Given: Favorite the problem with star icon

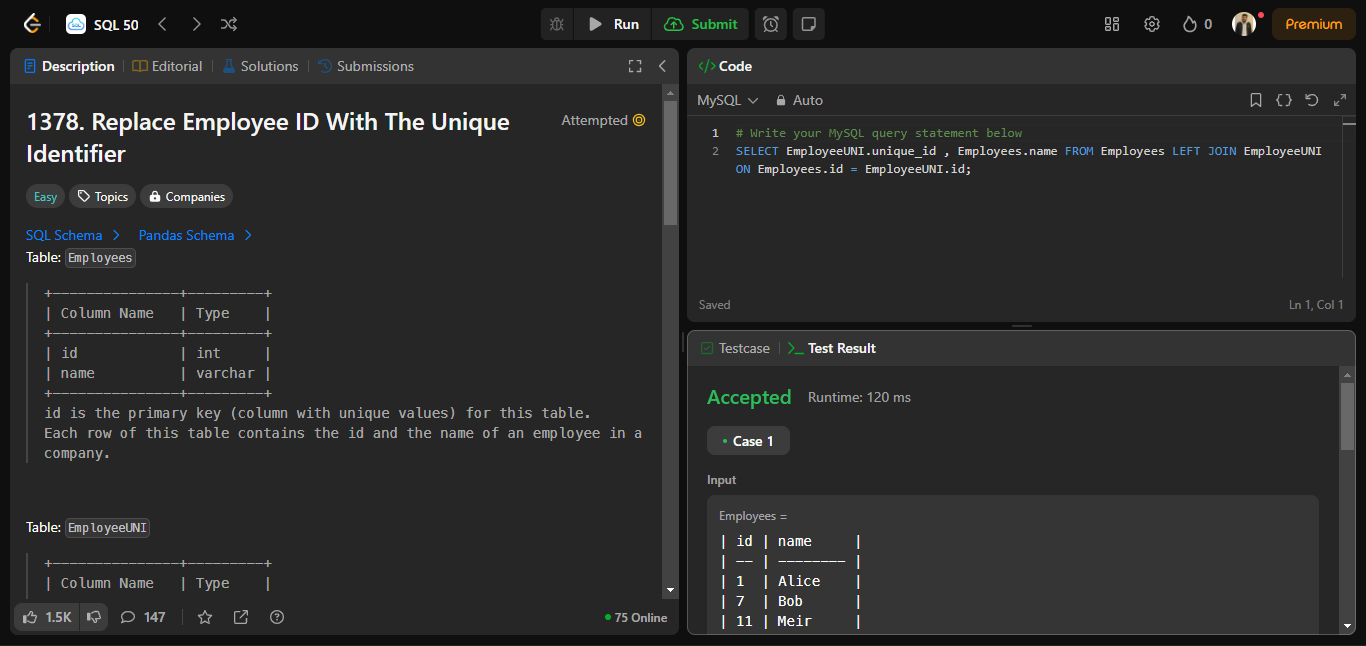Looking at the screenshot, I should [x=205, y=617].
